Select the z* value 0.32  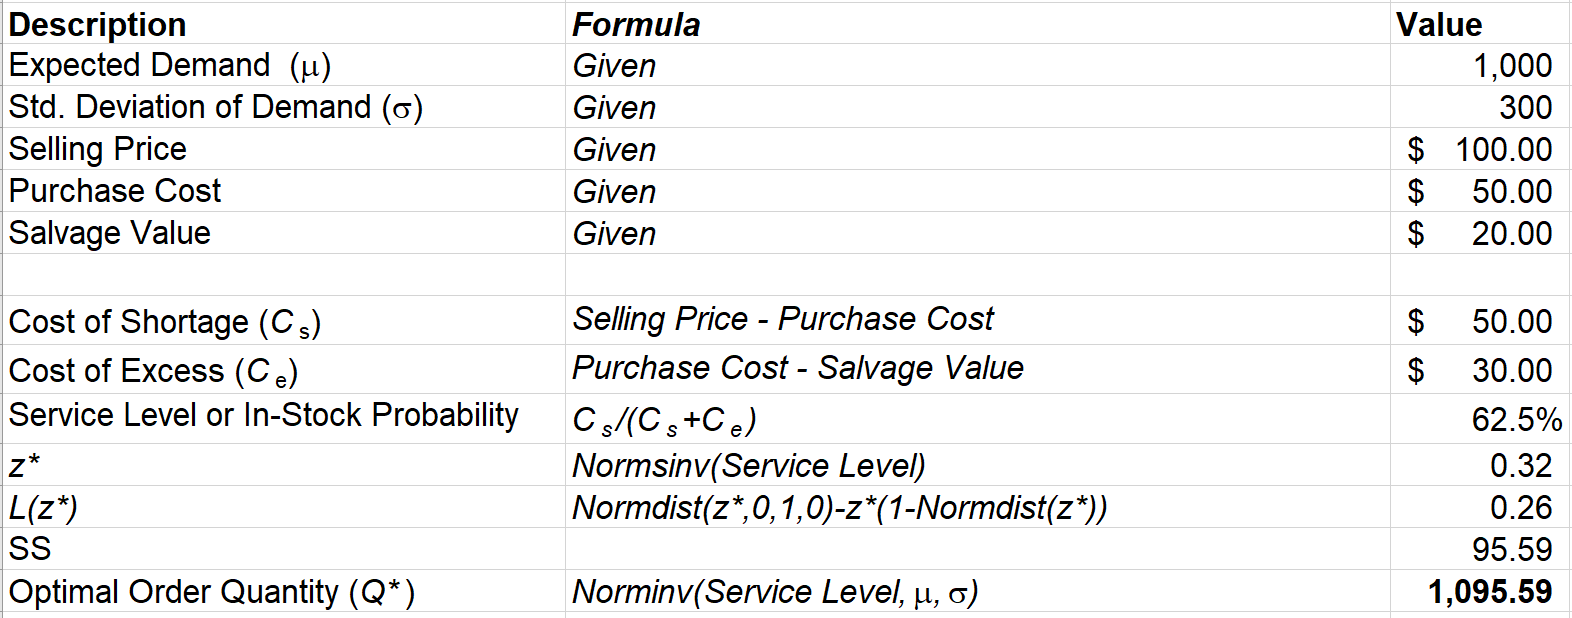(1480, 465)
